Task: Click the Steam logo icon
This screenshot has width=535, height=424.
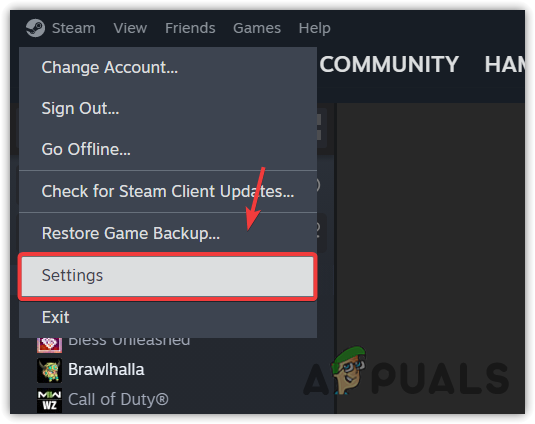Action: pyautogui.click(x=35, y=28)
